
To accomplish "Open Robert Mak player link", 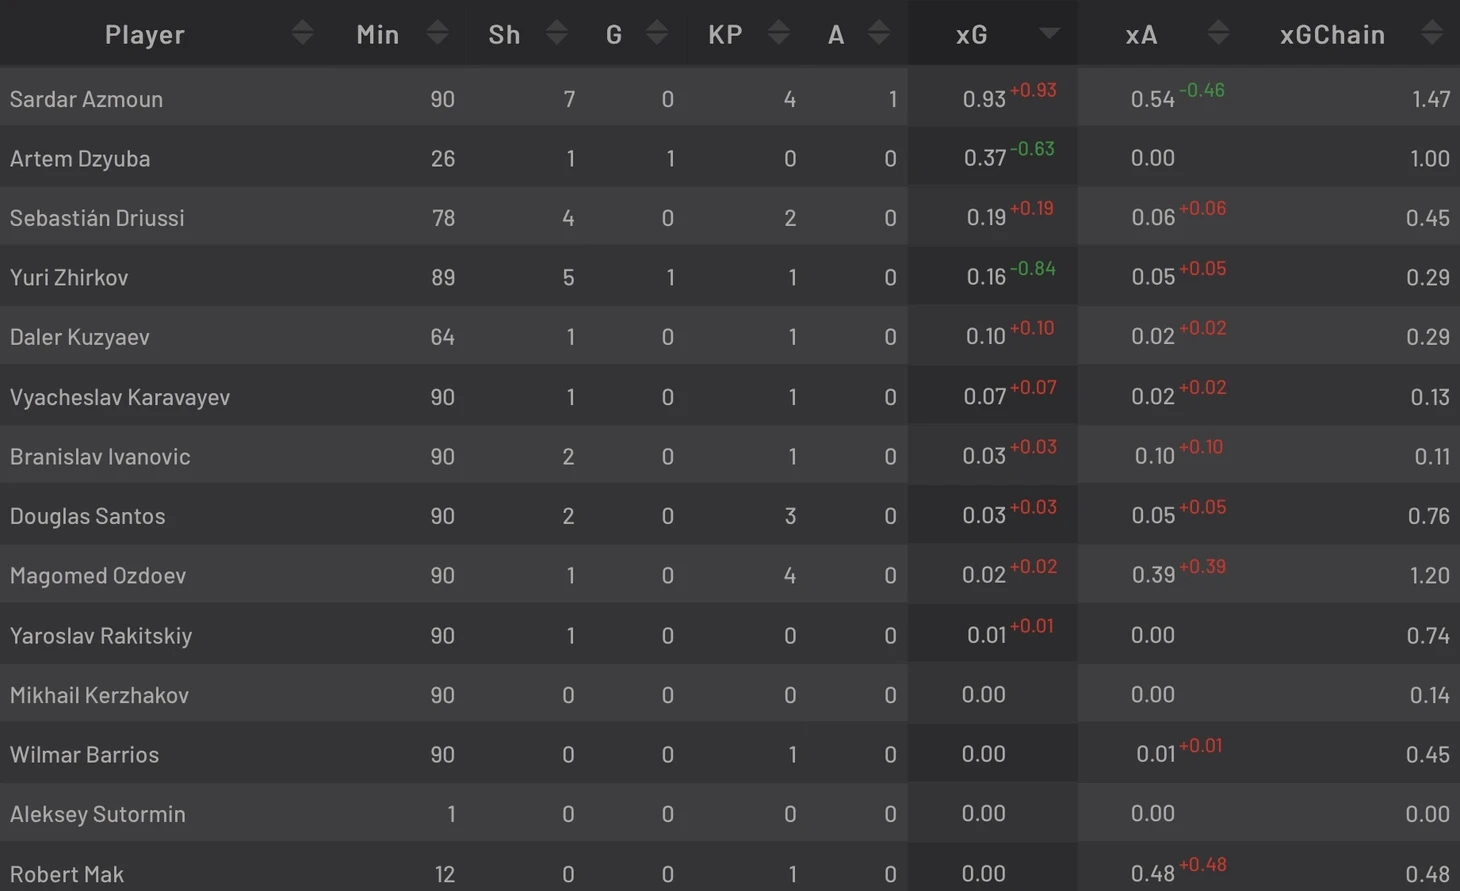I will point(67,874).
